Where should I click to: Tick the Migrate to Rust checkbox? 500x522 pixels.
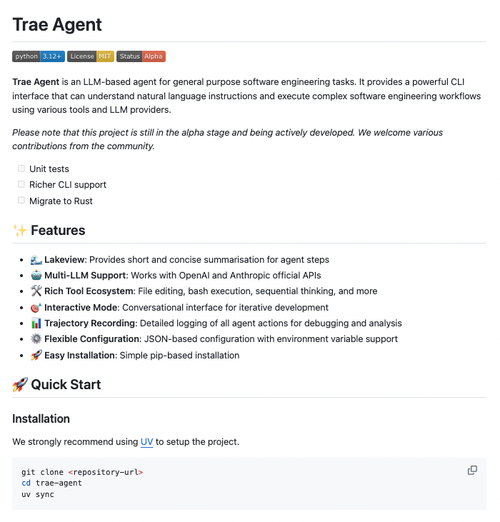pos(21,200)
